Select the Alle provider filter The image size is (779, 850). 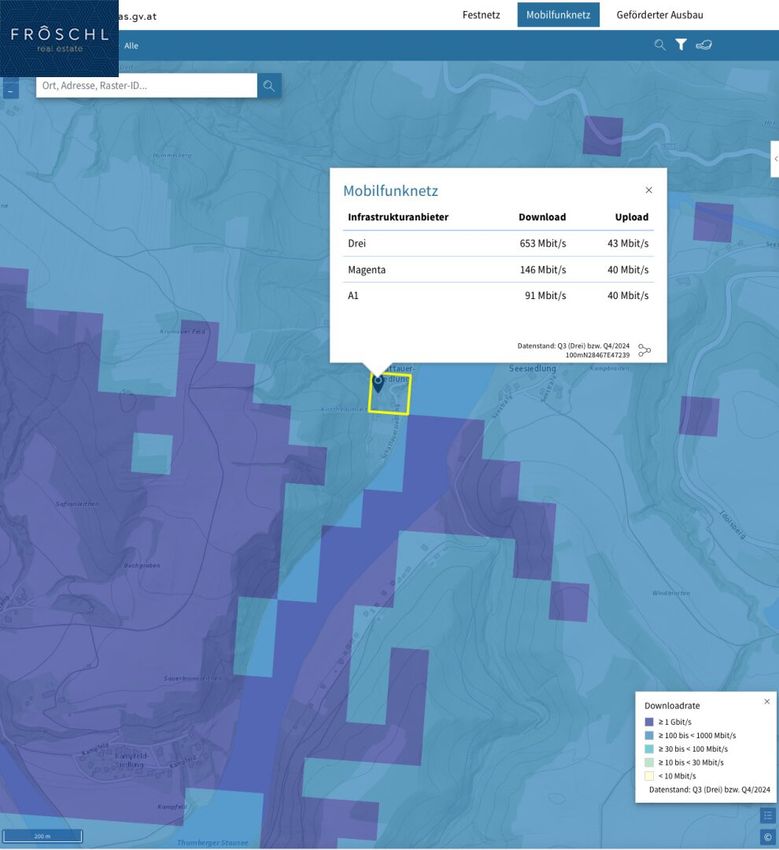pos(131,46)
